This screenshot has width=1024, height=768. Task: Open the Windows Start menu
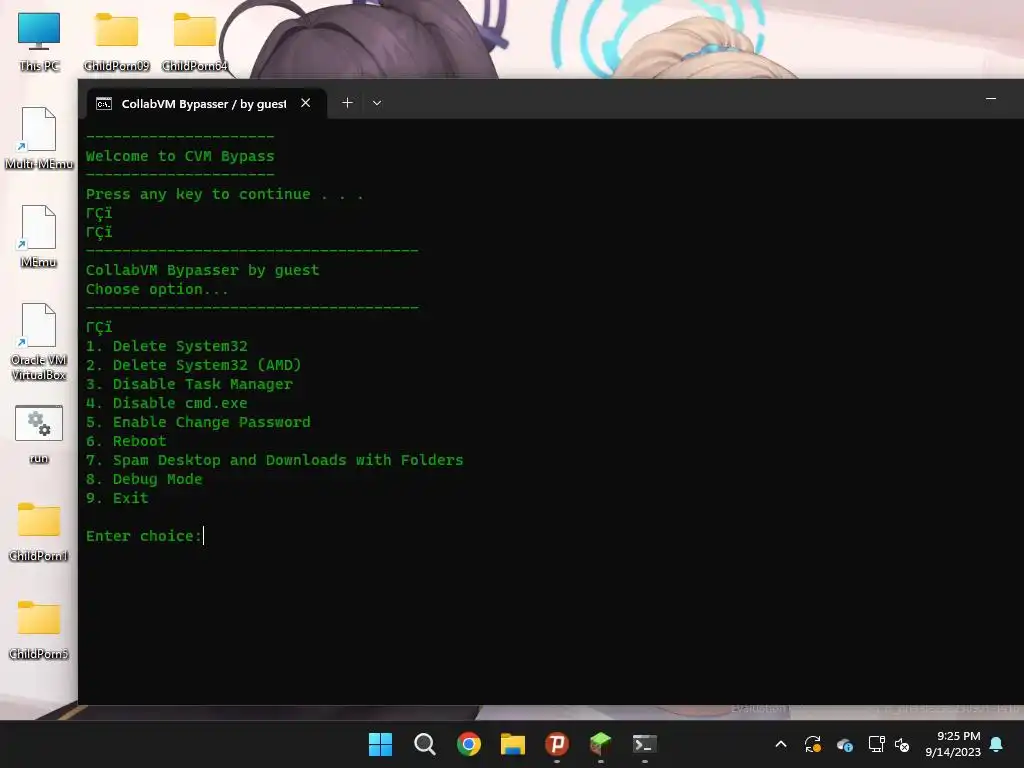pos(380,744)
